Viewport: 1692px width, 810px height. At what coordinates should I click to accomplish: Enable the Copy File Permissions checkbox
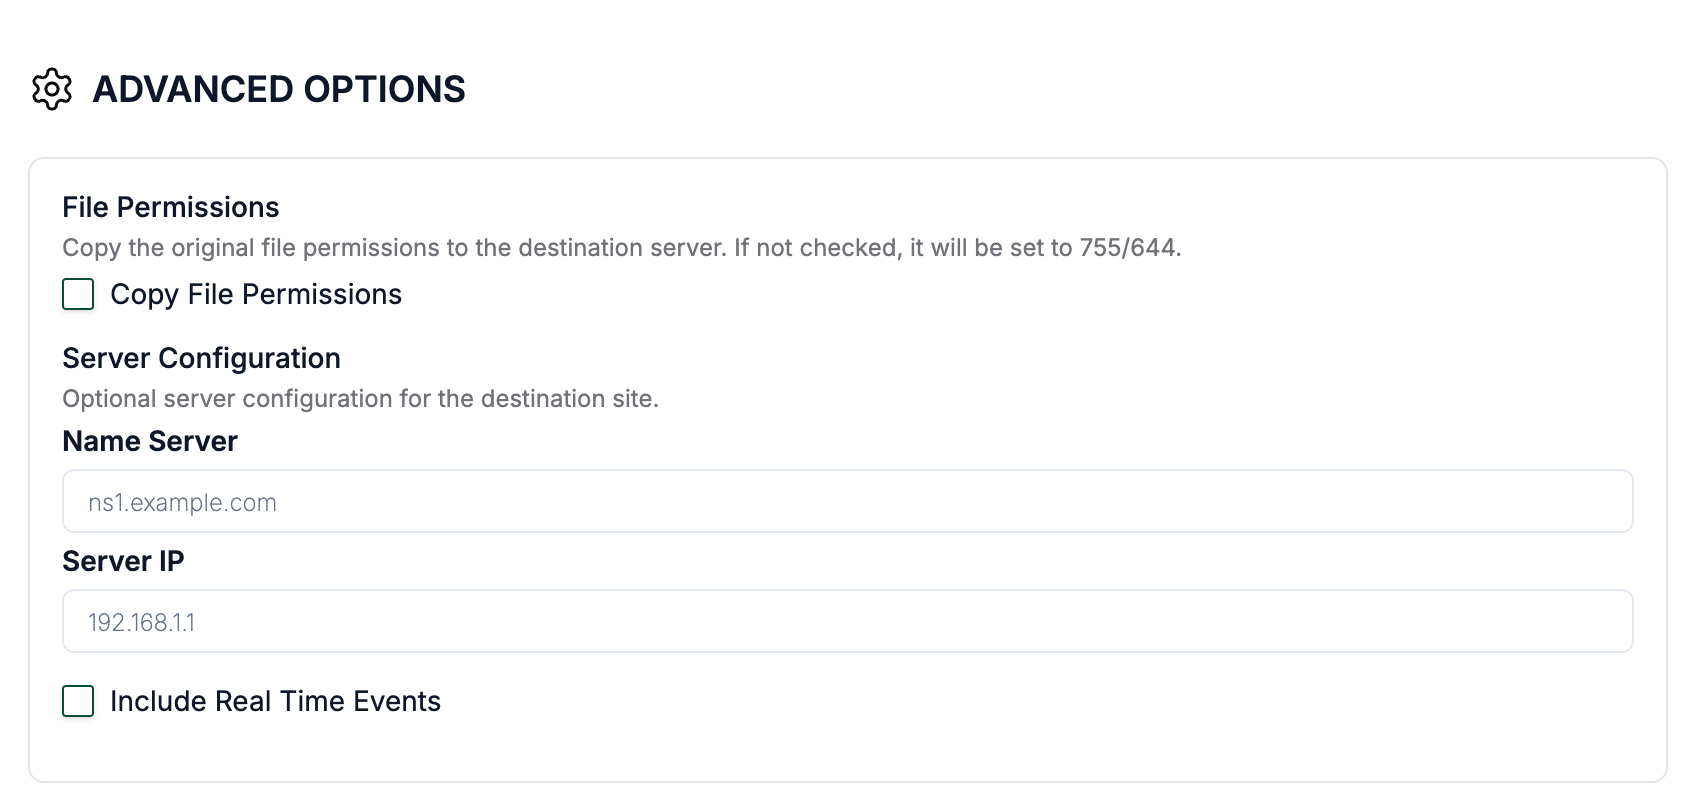[77, 295]
